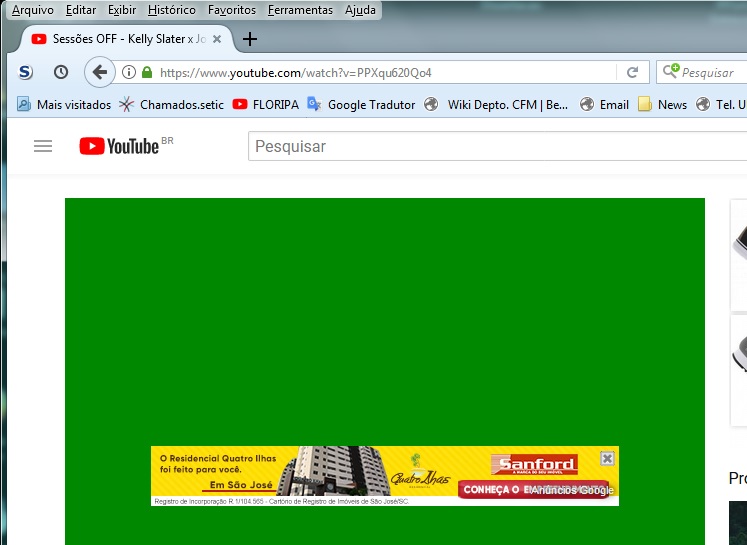Click the YouTube logo to go home
This screenshot has width=747, height=545.
point(120,146)
